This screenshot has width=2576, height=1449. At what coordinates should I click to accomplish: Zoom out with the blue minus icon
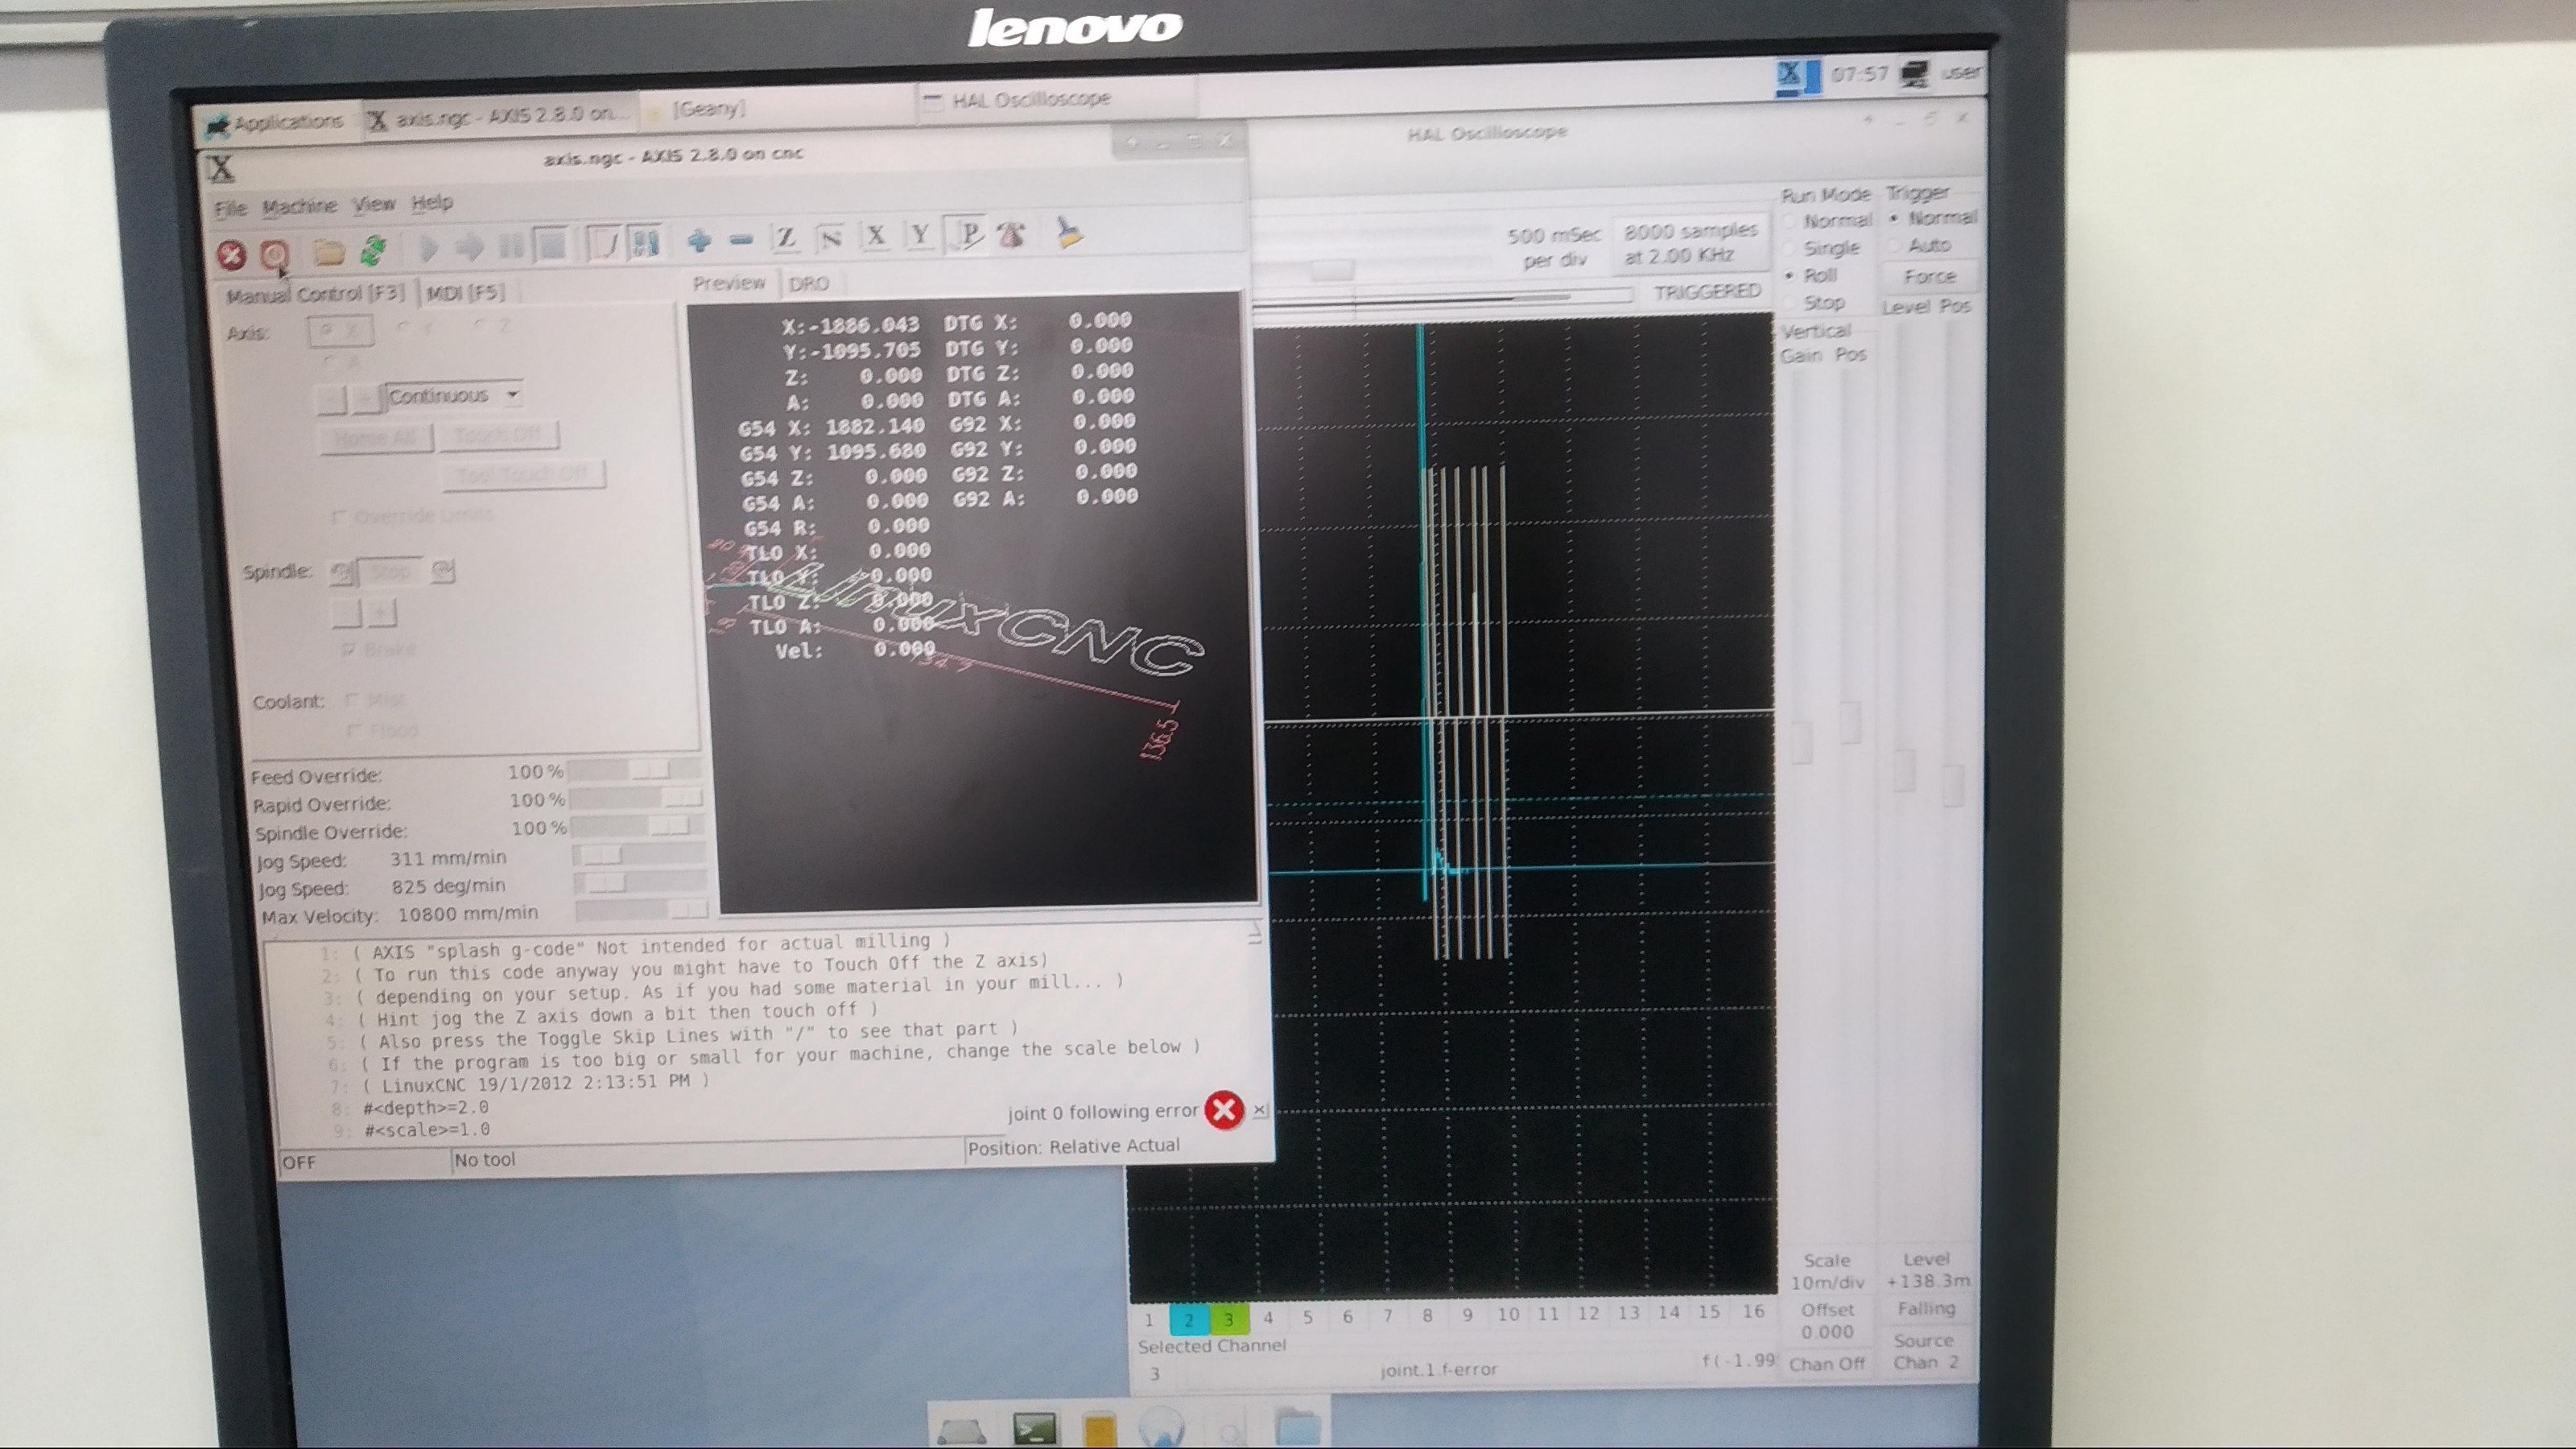point(741,239)
